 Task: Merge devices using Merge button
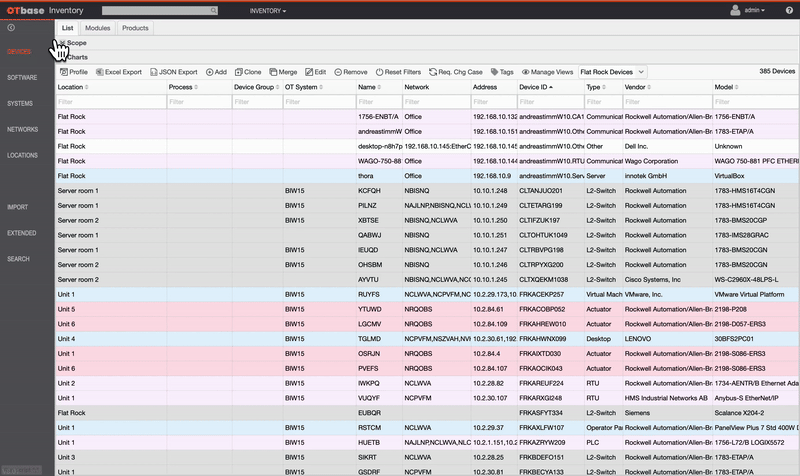click(x=283, y=72)
